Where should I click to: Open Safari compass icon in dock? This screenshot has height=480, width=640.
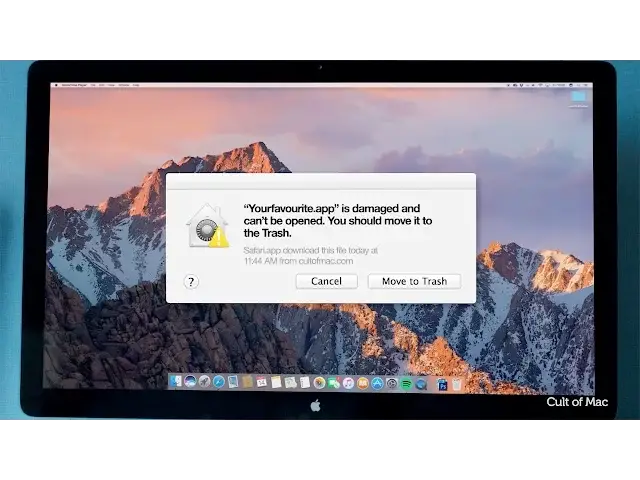pyautogui.click(x=219, y=382)
